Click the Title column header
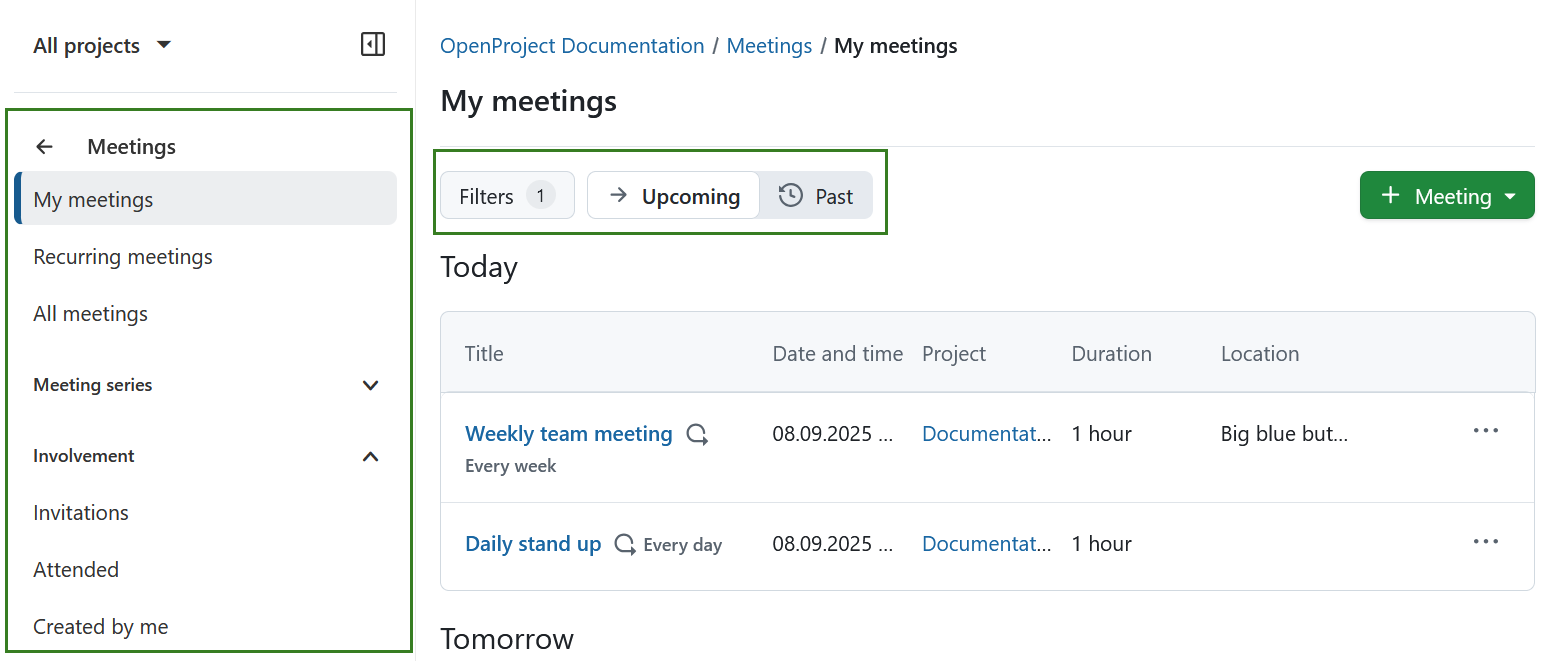The height and width of the screenshot is (661, 1549). click(484, 353)
